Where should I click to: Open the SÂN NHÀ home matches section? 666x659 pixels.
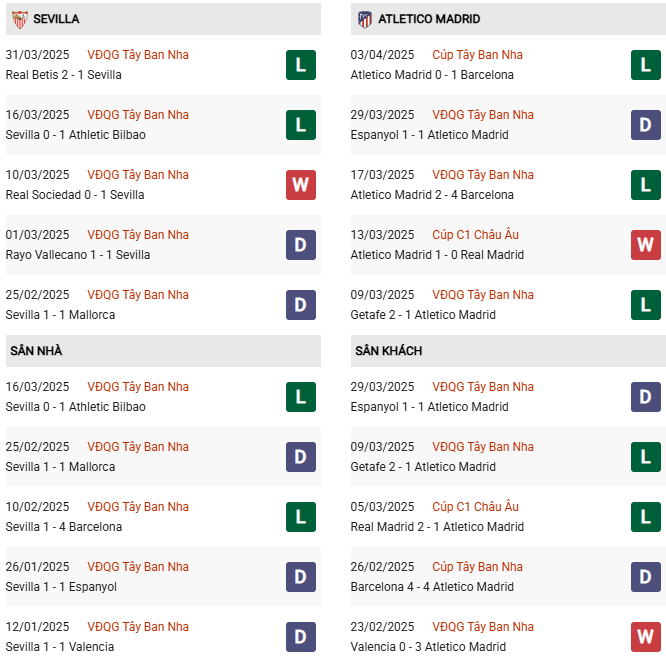click(x=36, y=351)
